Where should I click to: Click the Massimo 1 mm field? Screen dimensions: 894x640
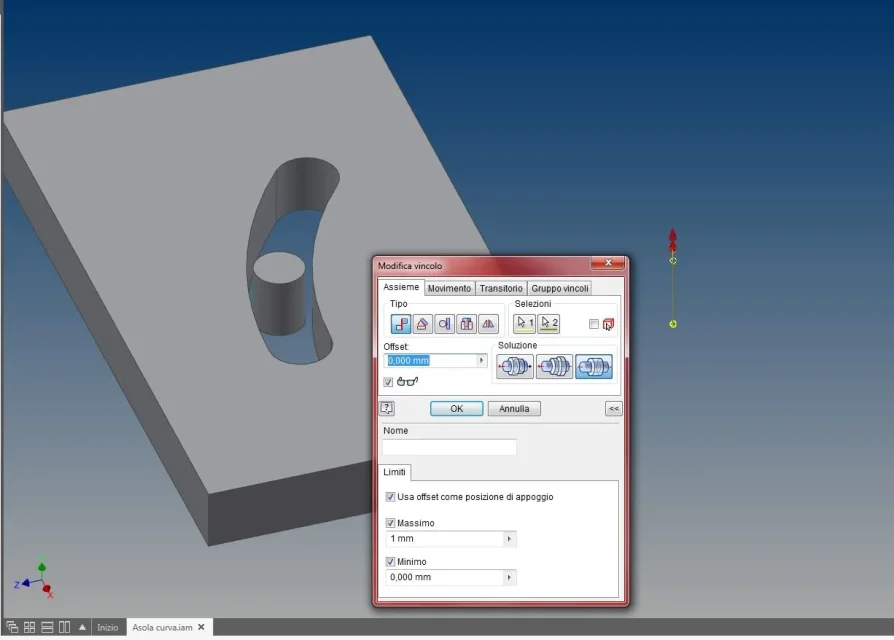(445, 539)
